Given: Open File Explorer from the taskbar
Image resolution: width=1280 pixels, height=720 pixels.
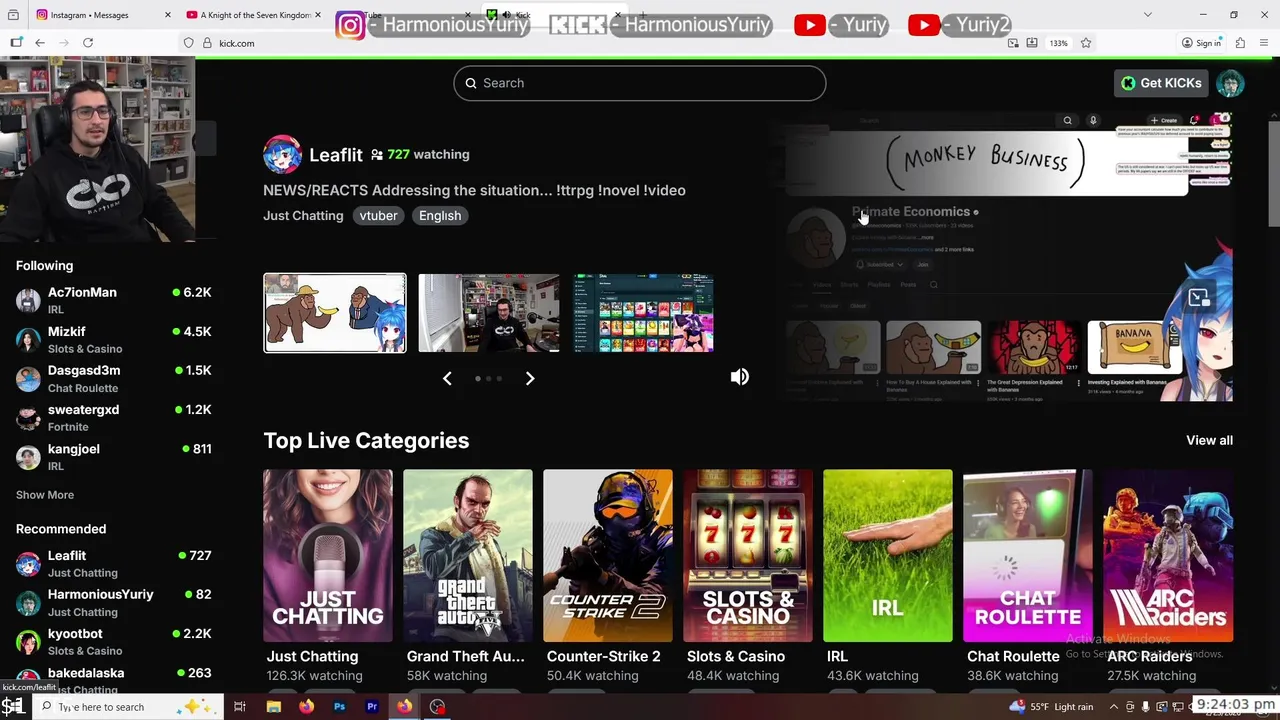Looking at the screenshot, I should (273, 707).
